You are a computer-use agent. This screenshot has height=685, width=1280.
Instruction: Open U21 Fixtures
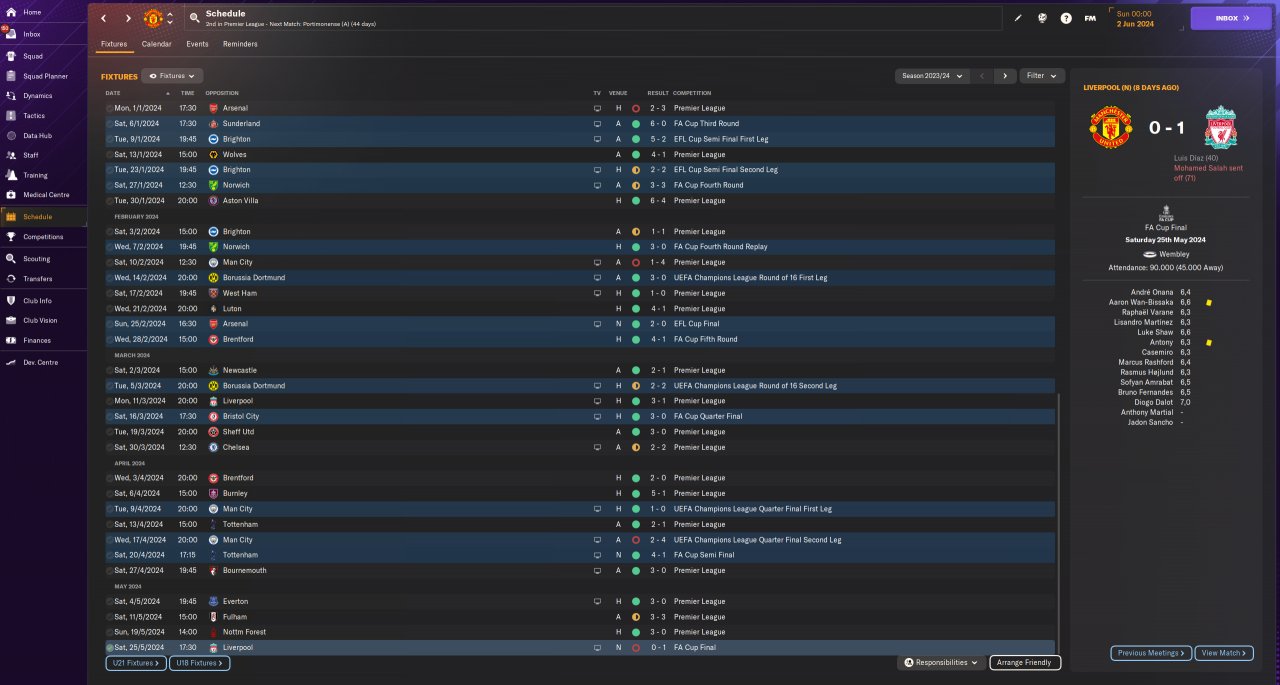tap(135, 663)
